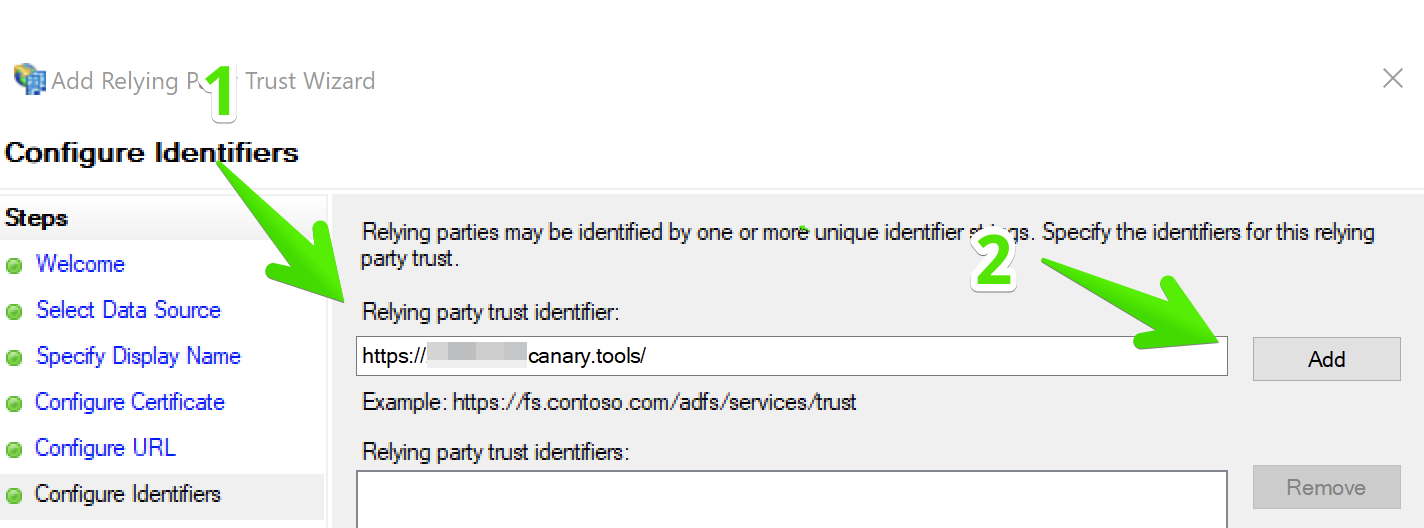
Task: Open the Configure Certificate step
Action: [x=130, y=402]
